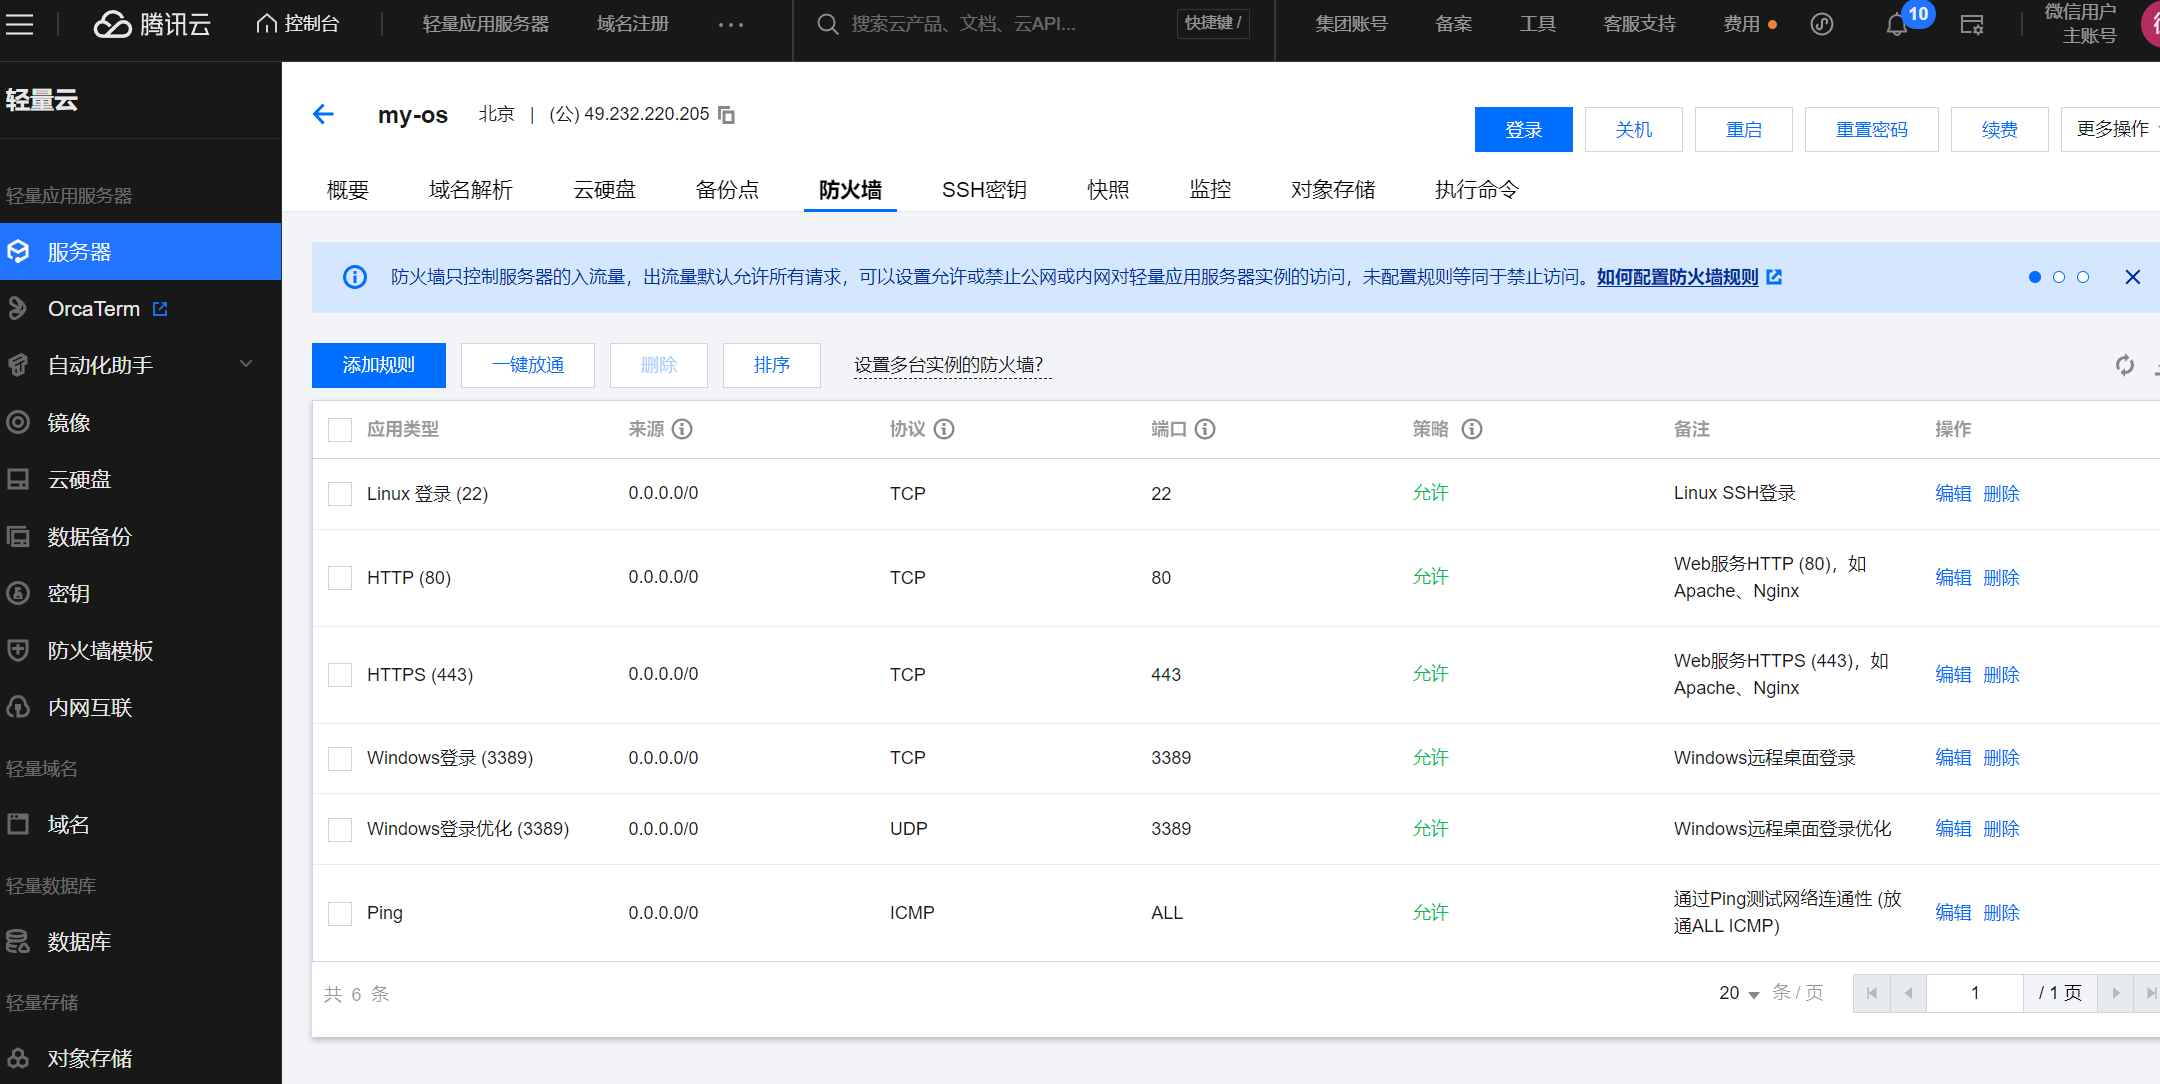Edit the Ping firewall rule

coord(1953,912)
